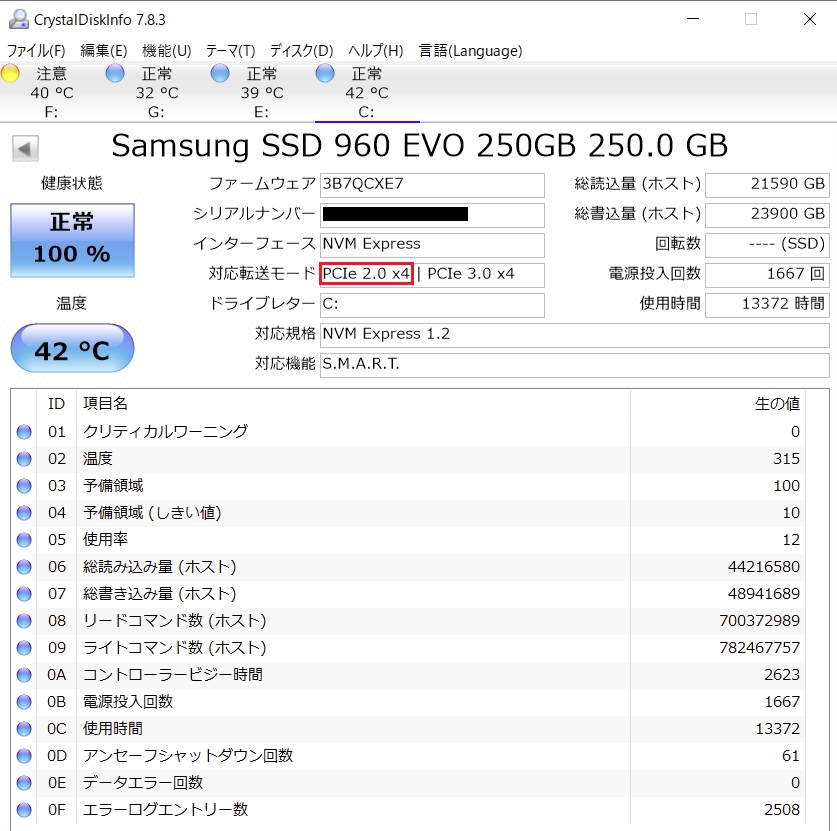Click status dot for ID 0A コントローラービジー時間
Viewport: 837px width, 831px height.
coord(24,675)
